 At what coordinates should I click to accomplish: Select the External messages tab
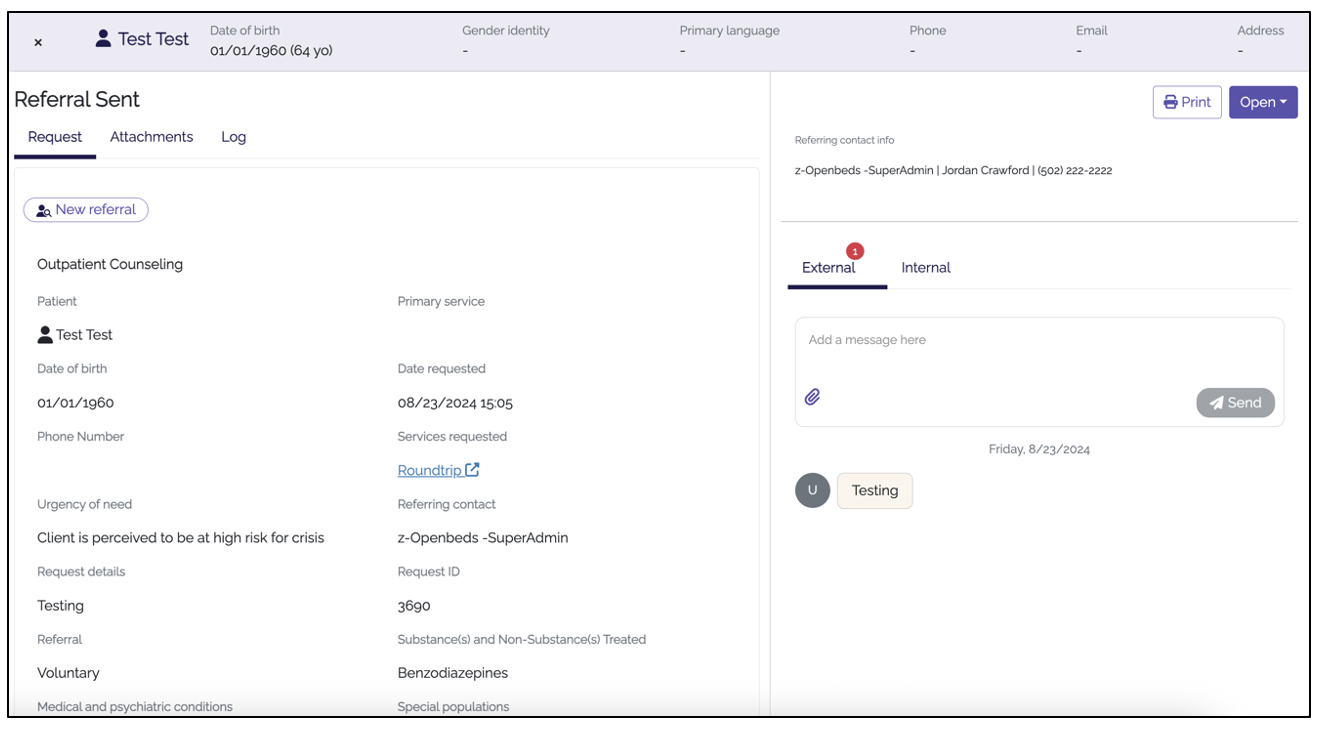point(829,267)
